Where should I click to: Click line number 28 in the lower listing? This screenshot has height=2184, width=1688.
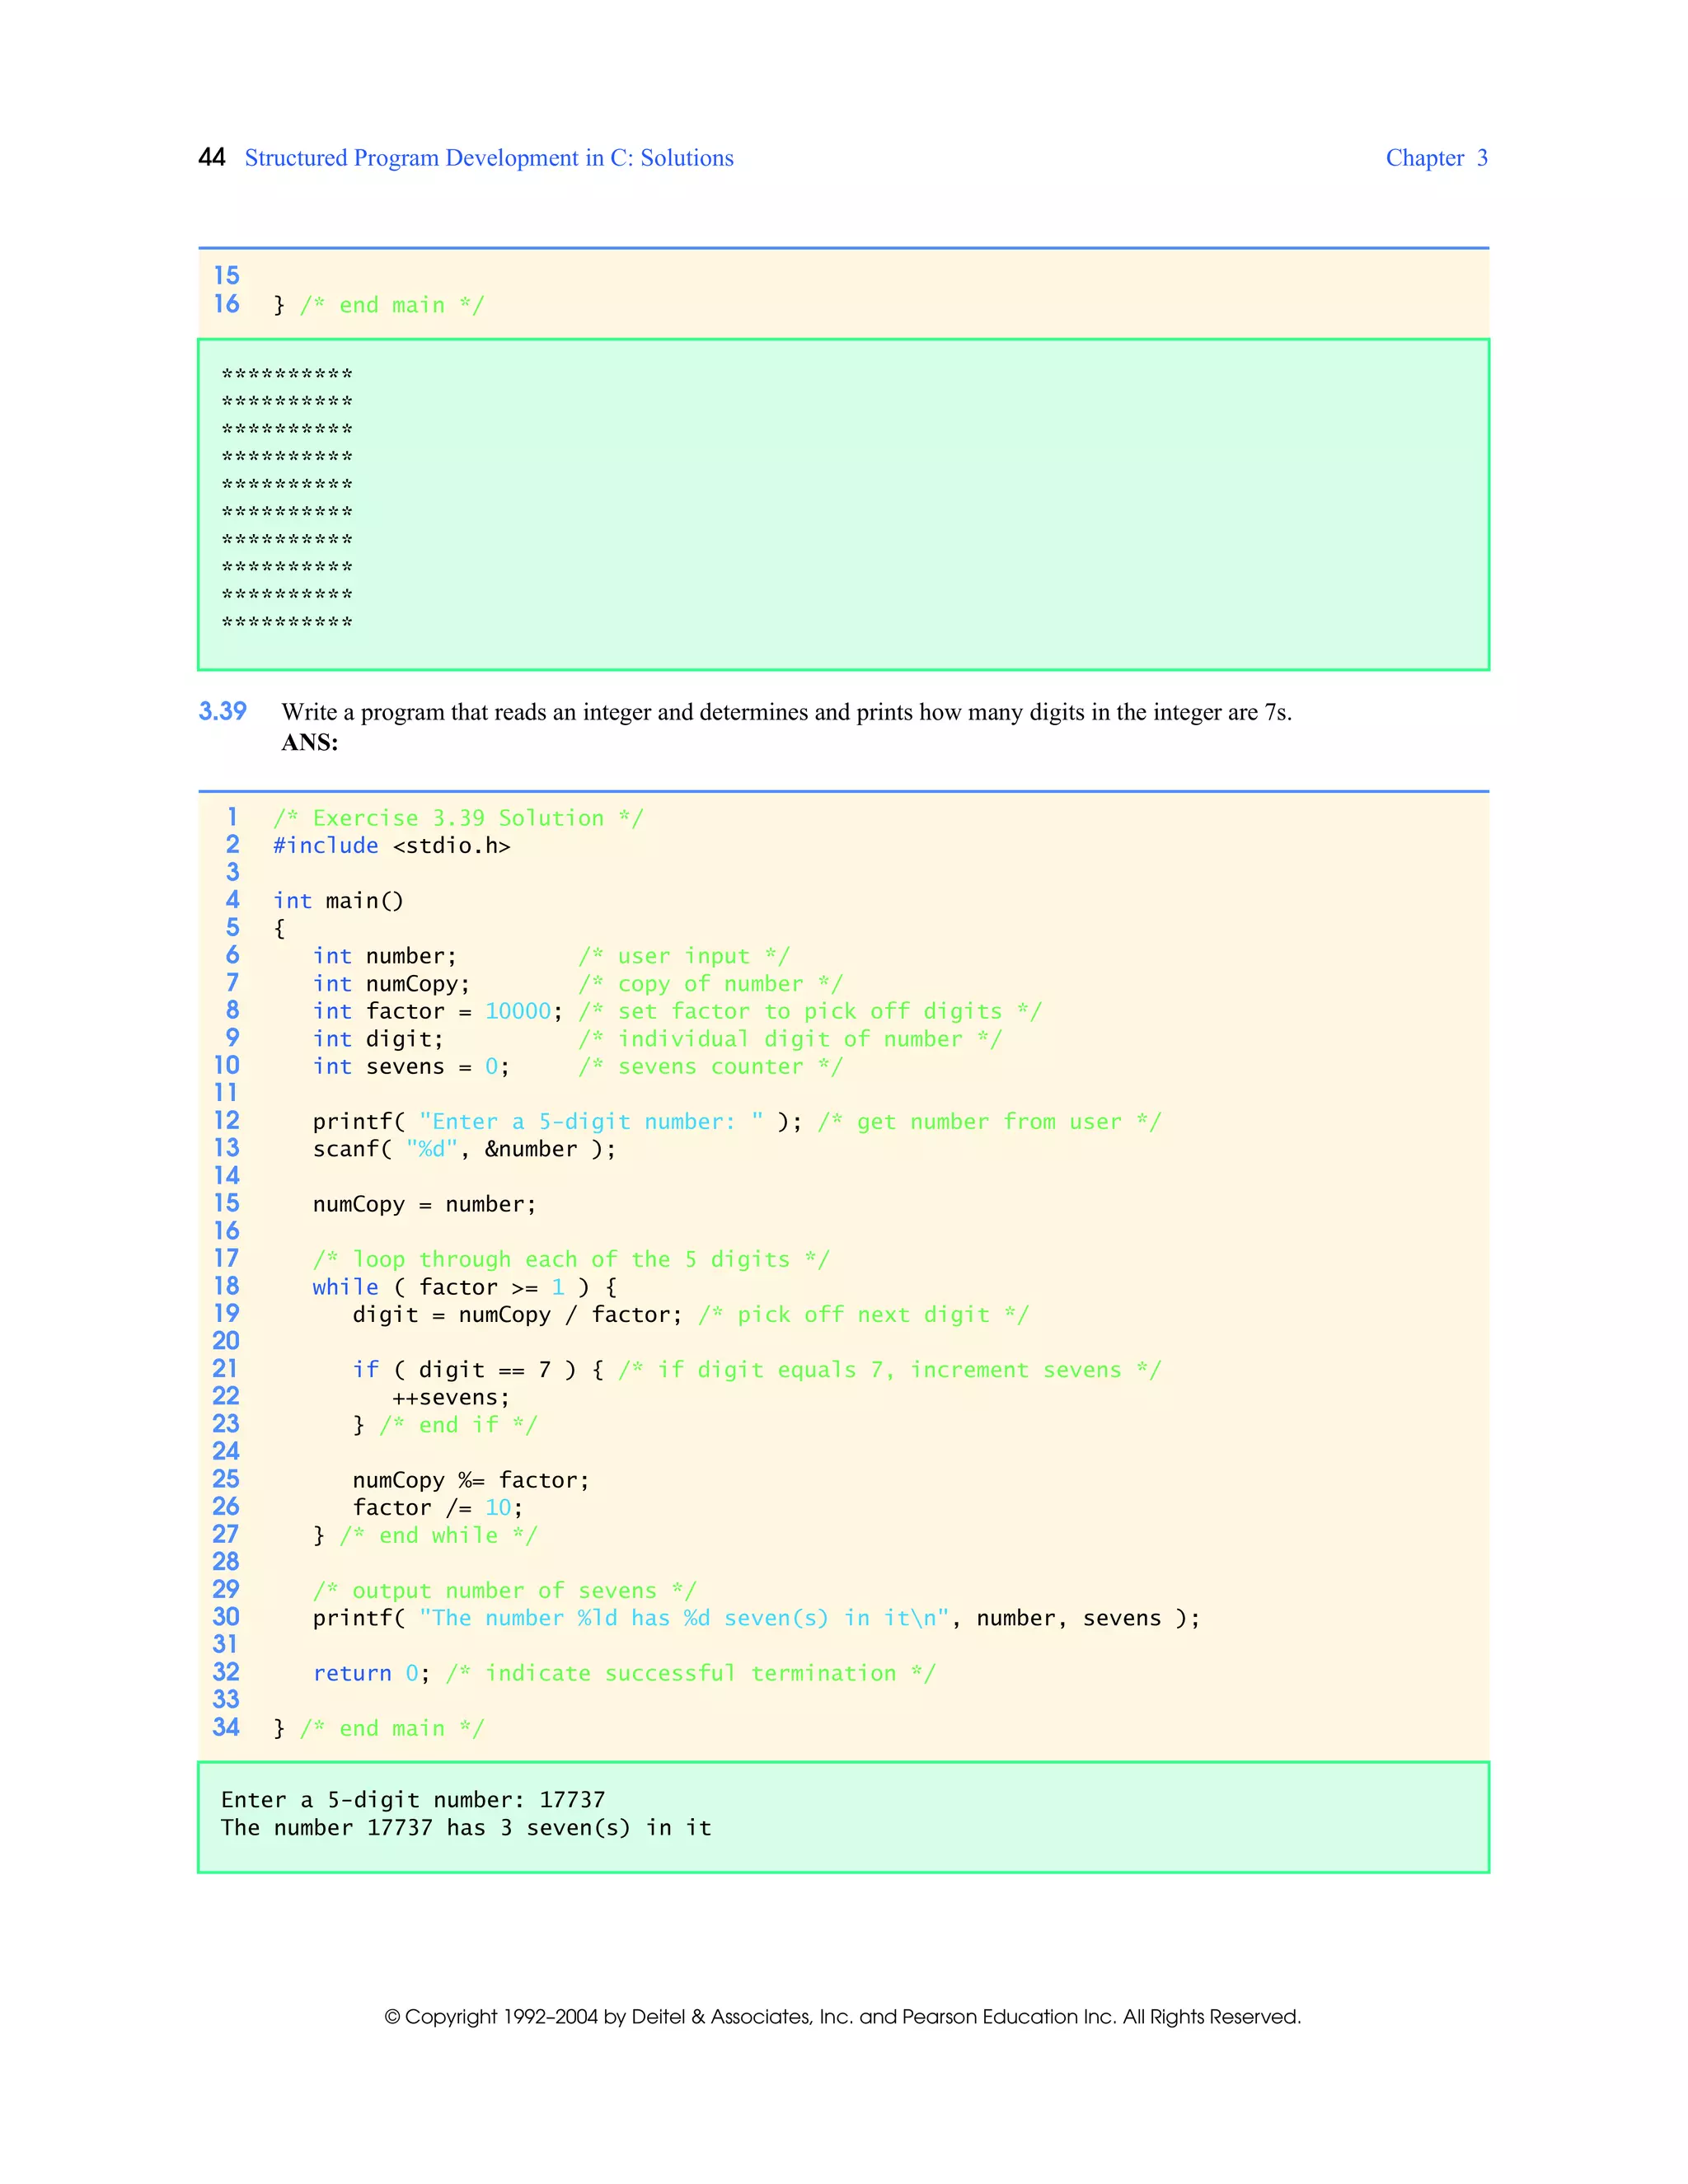click(226, 1562)
